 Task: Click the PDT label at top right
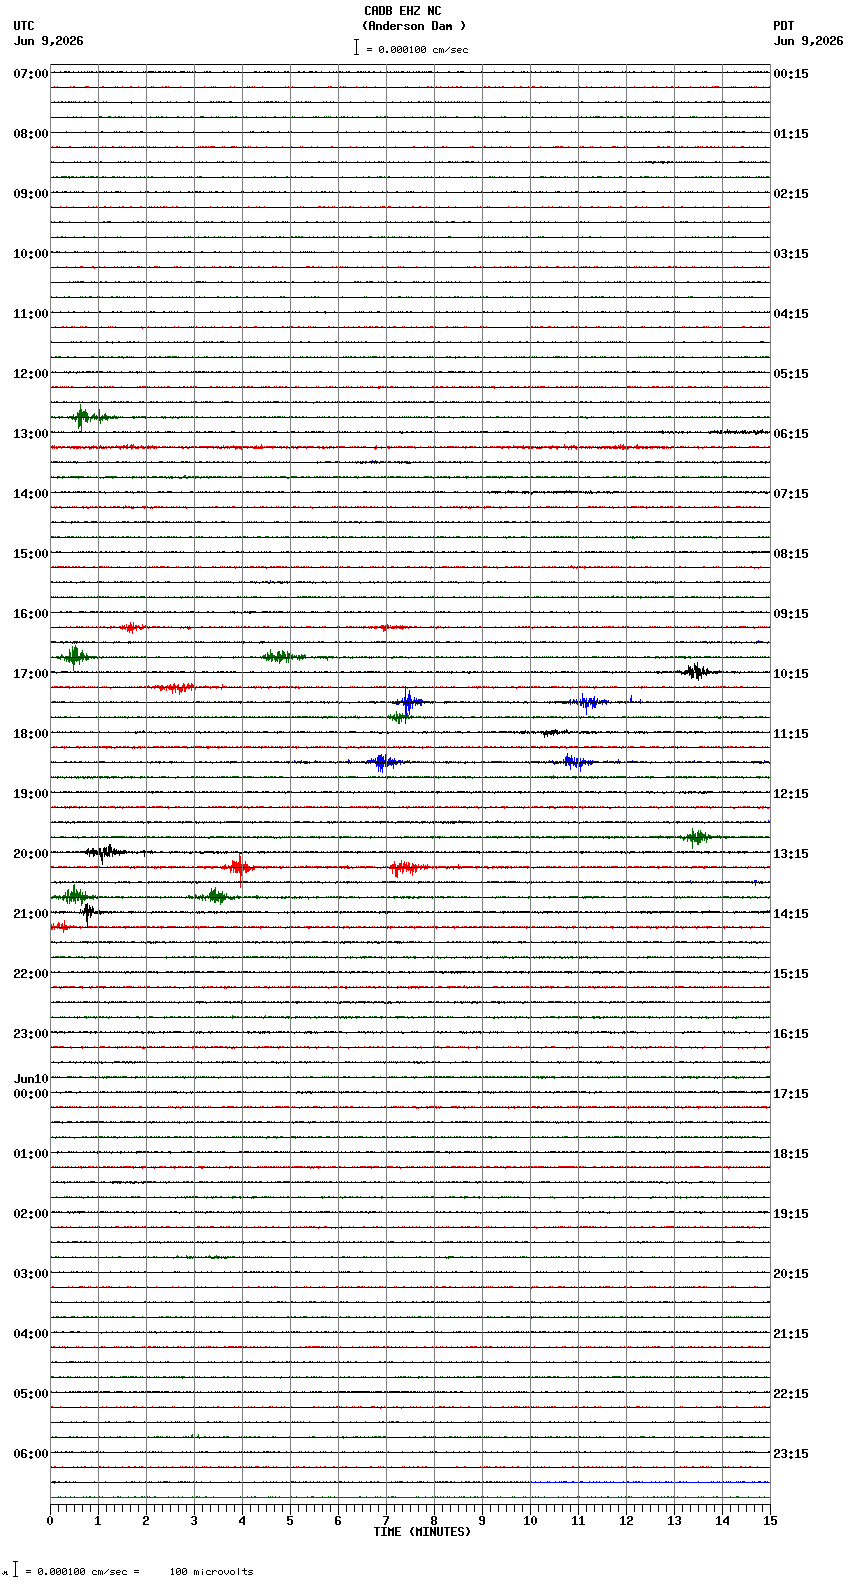pos(784,26)
